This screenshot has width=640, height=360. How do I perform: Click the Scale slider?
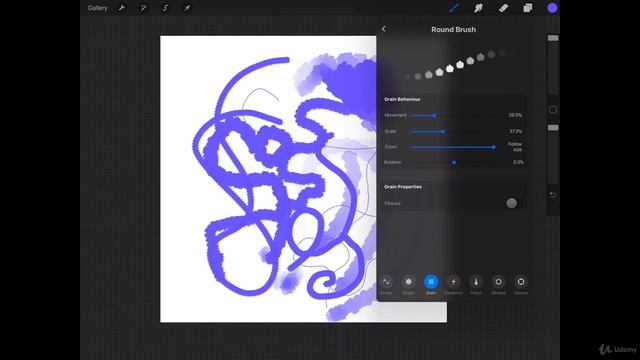click(x=454, y=131)
